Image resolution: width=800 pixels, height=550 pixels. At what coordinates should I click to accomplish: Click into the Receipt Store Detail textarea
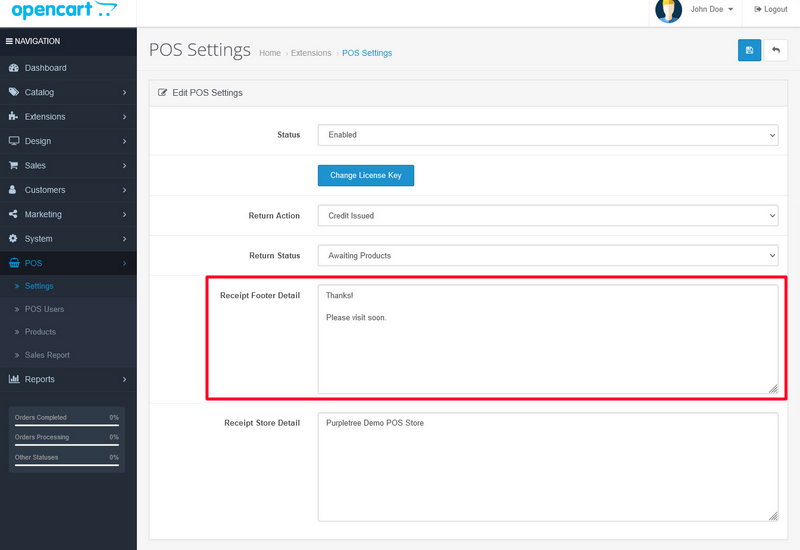click(x=548, y=467)
